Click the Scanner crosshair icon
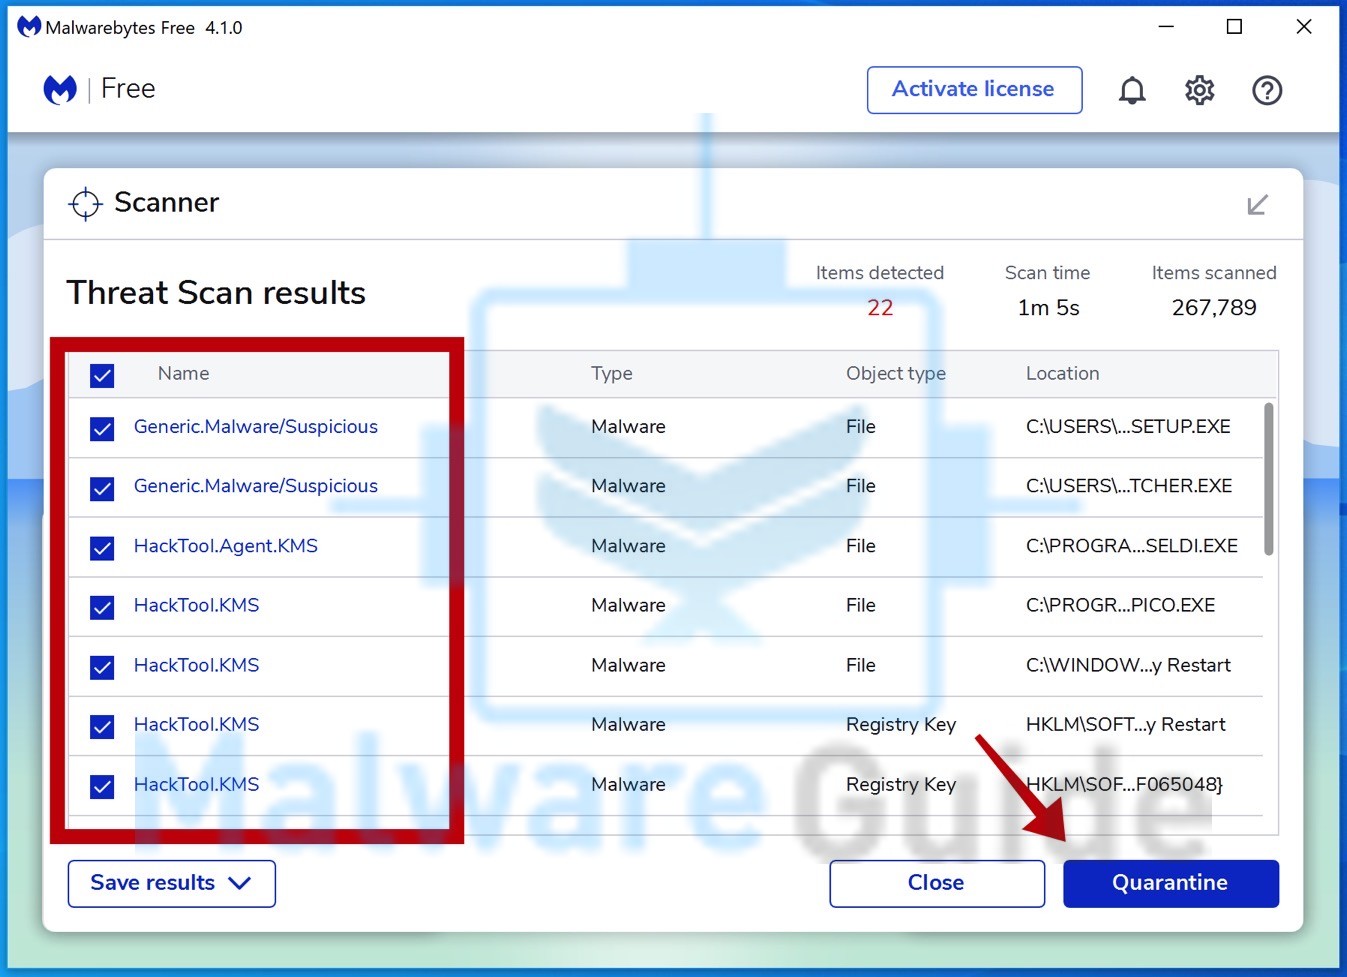Screen dimensions: 1347x977 click(x=85, y=204)
